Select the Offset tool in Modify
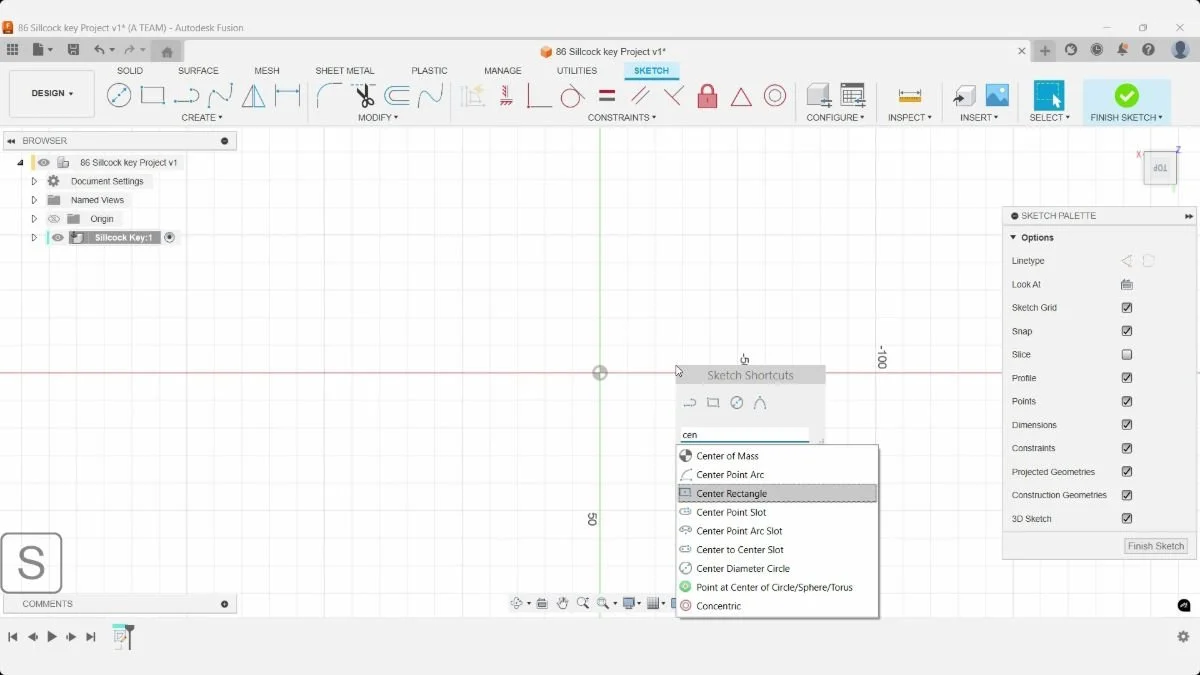The width and height of the screenshot is (1200, 675). pos(397,96)
